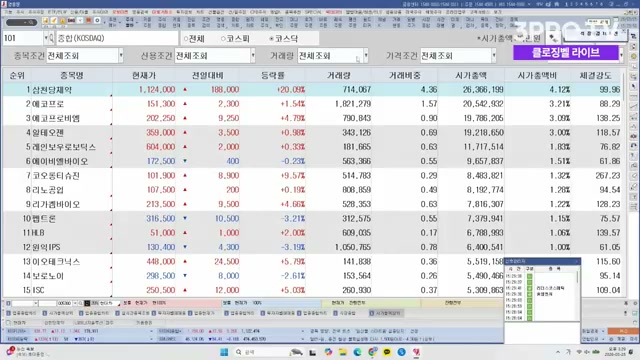Open Microsoft Edge from taskbar
Viewport: 640px width, 360px height.
358,352
